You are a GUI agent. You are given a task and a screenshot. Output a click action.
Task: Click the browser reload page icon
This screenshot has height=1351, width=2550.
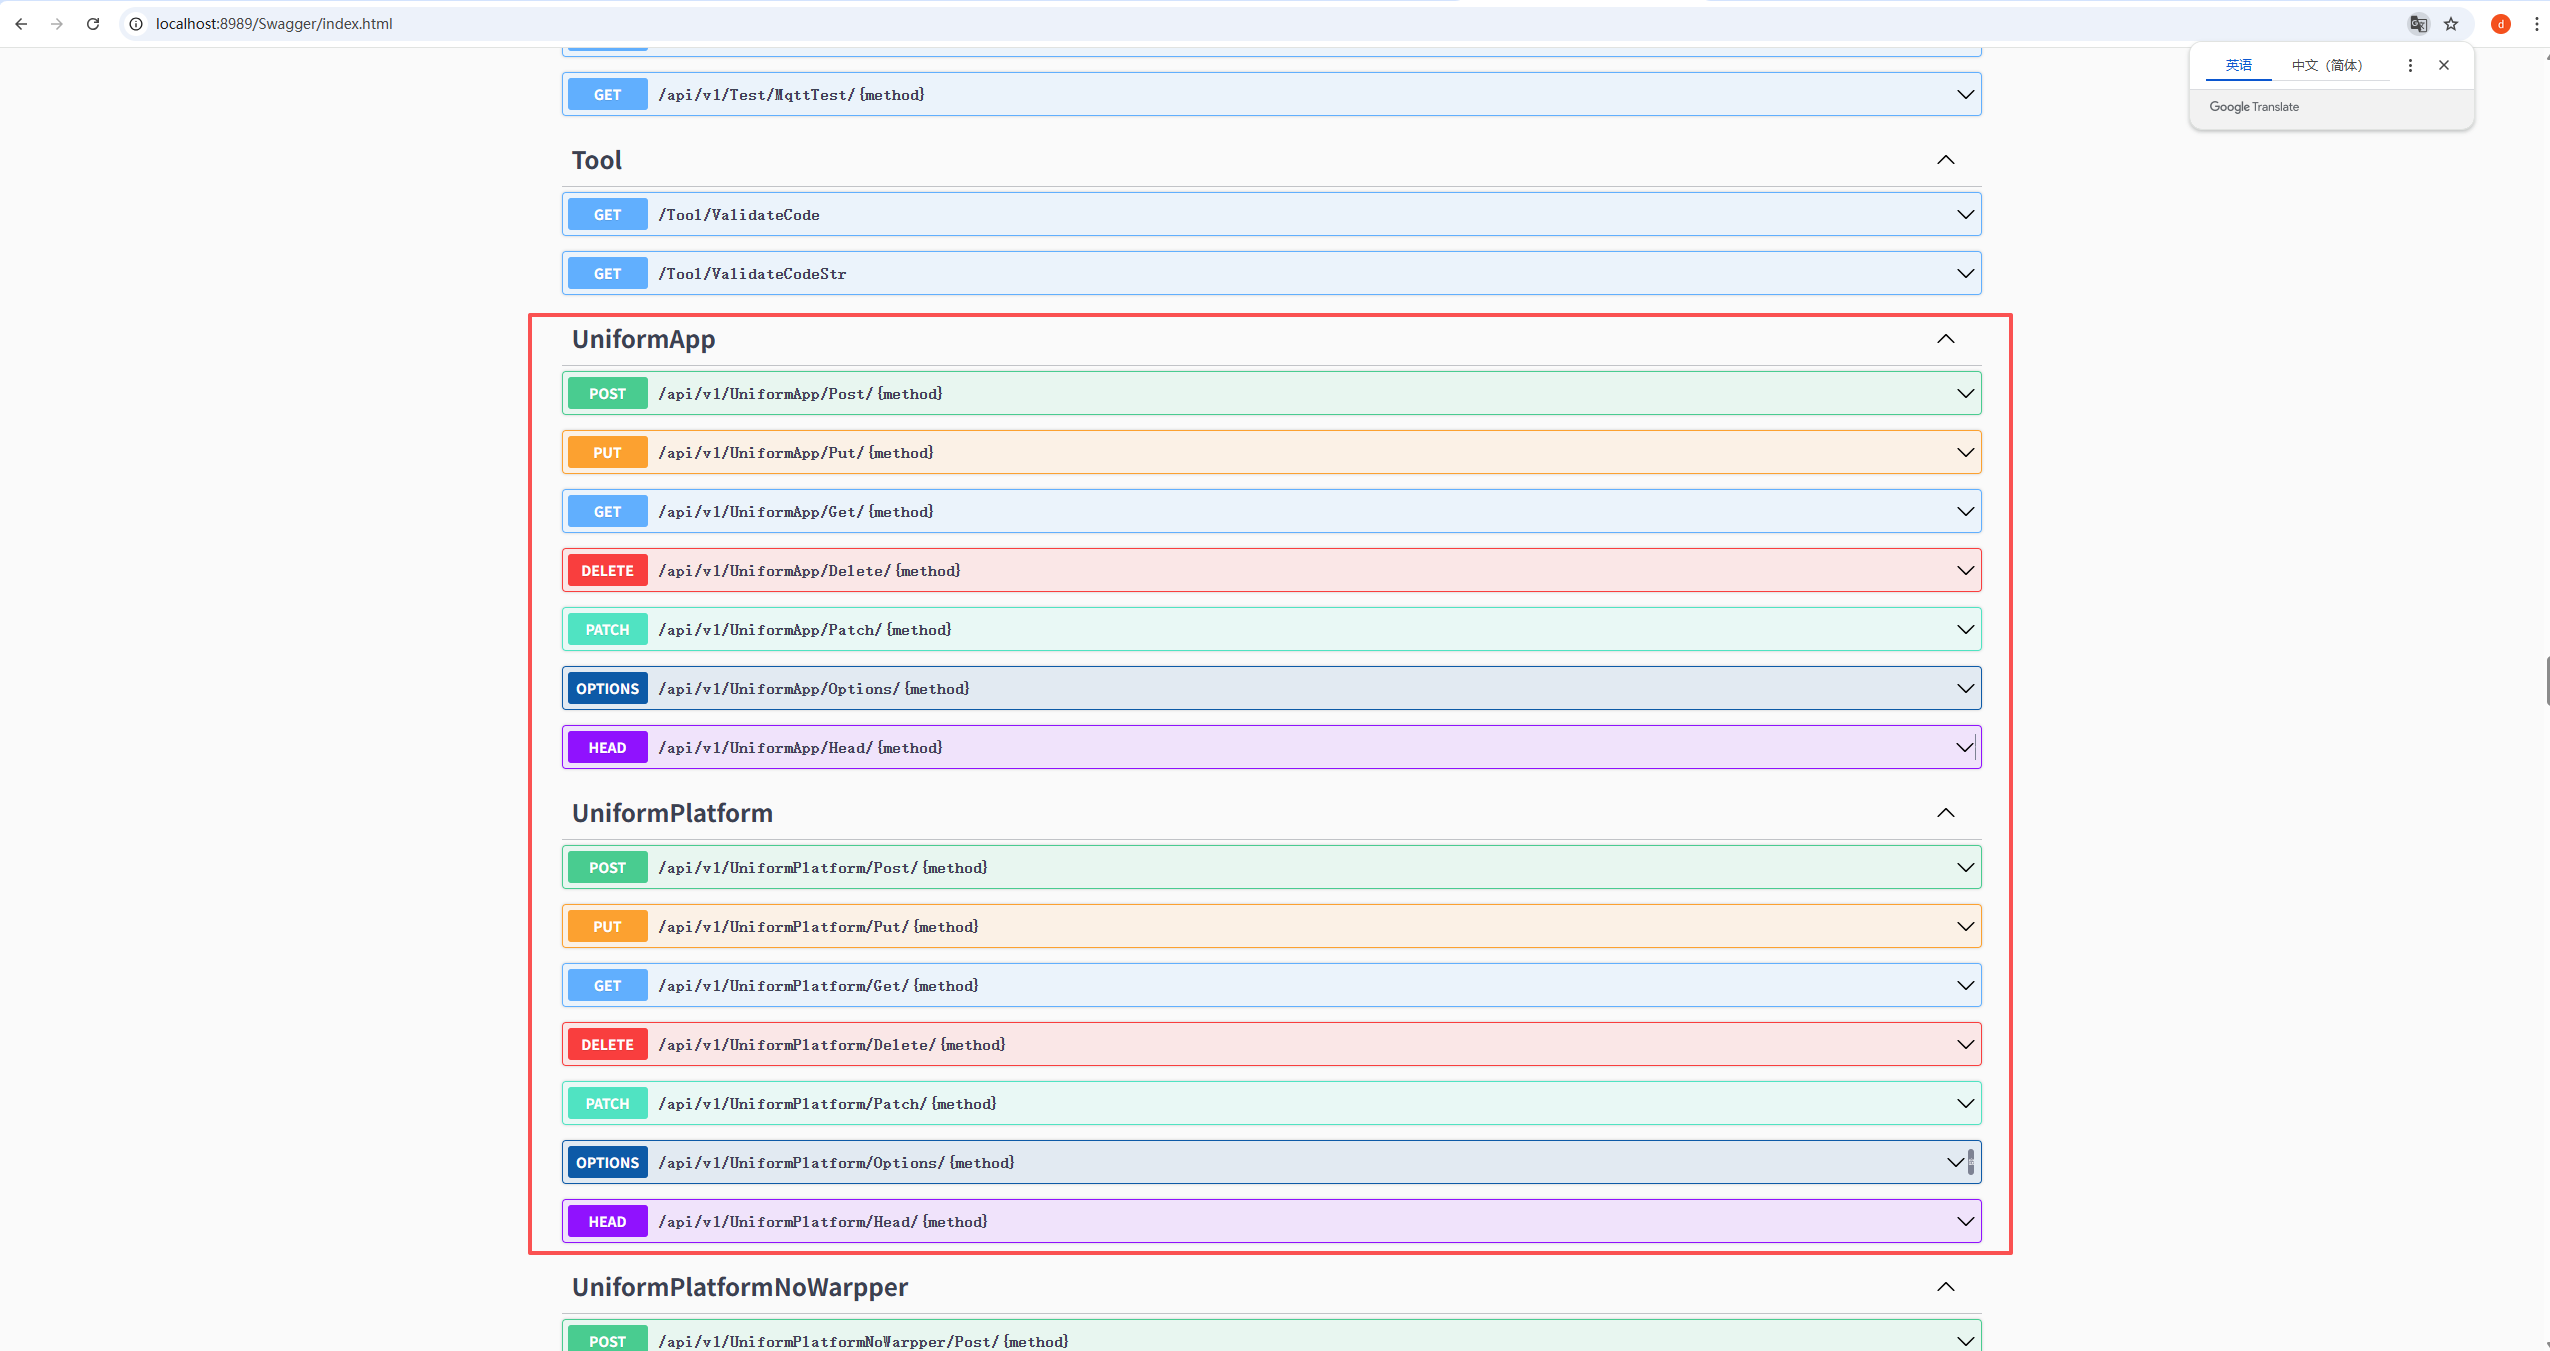(x=93, y=24)
